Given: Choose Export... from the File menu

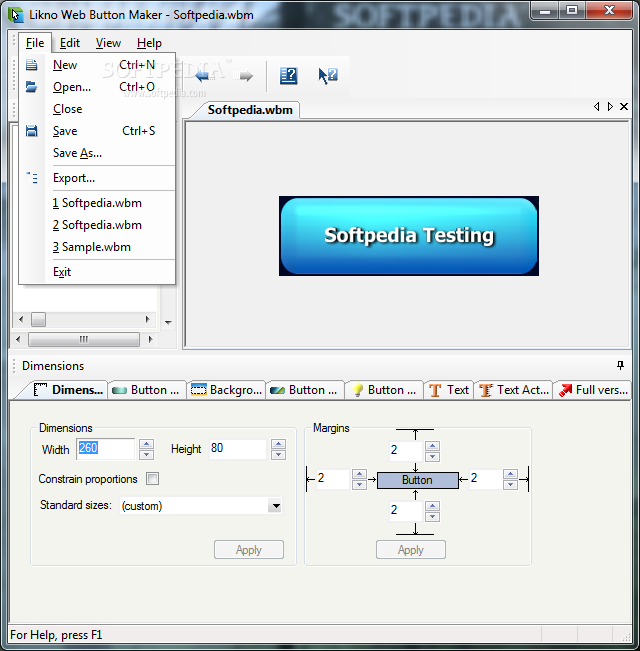Looking at the screenshot, I should click(97, 178).
